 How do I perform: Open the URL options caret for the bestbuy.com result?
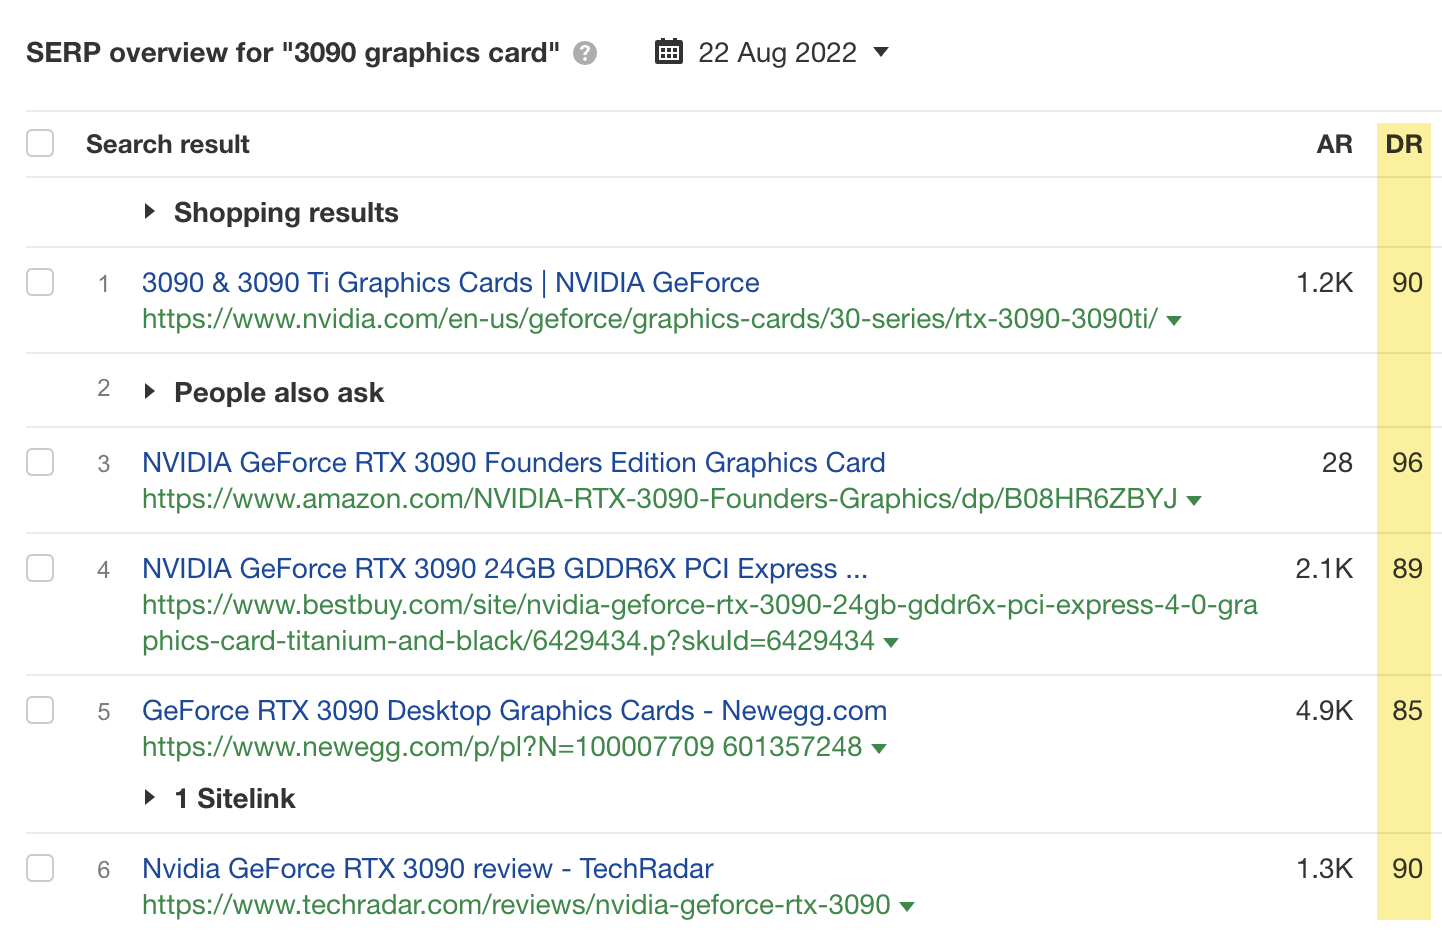(890, 642)
